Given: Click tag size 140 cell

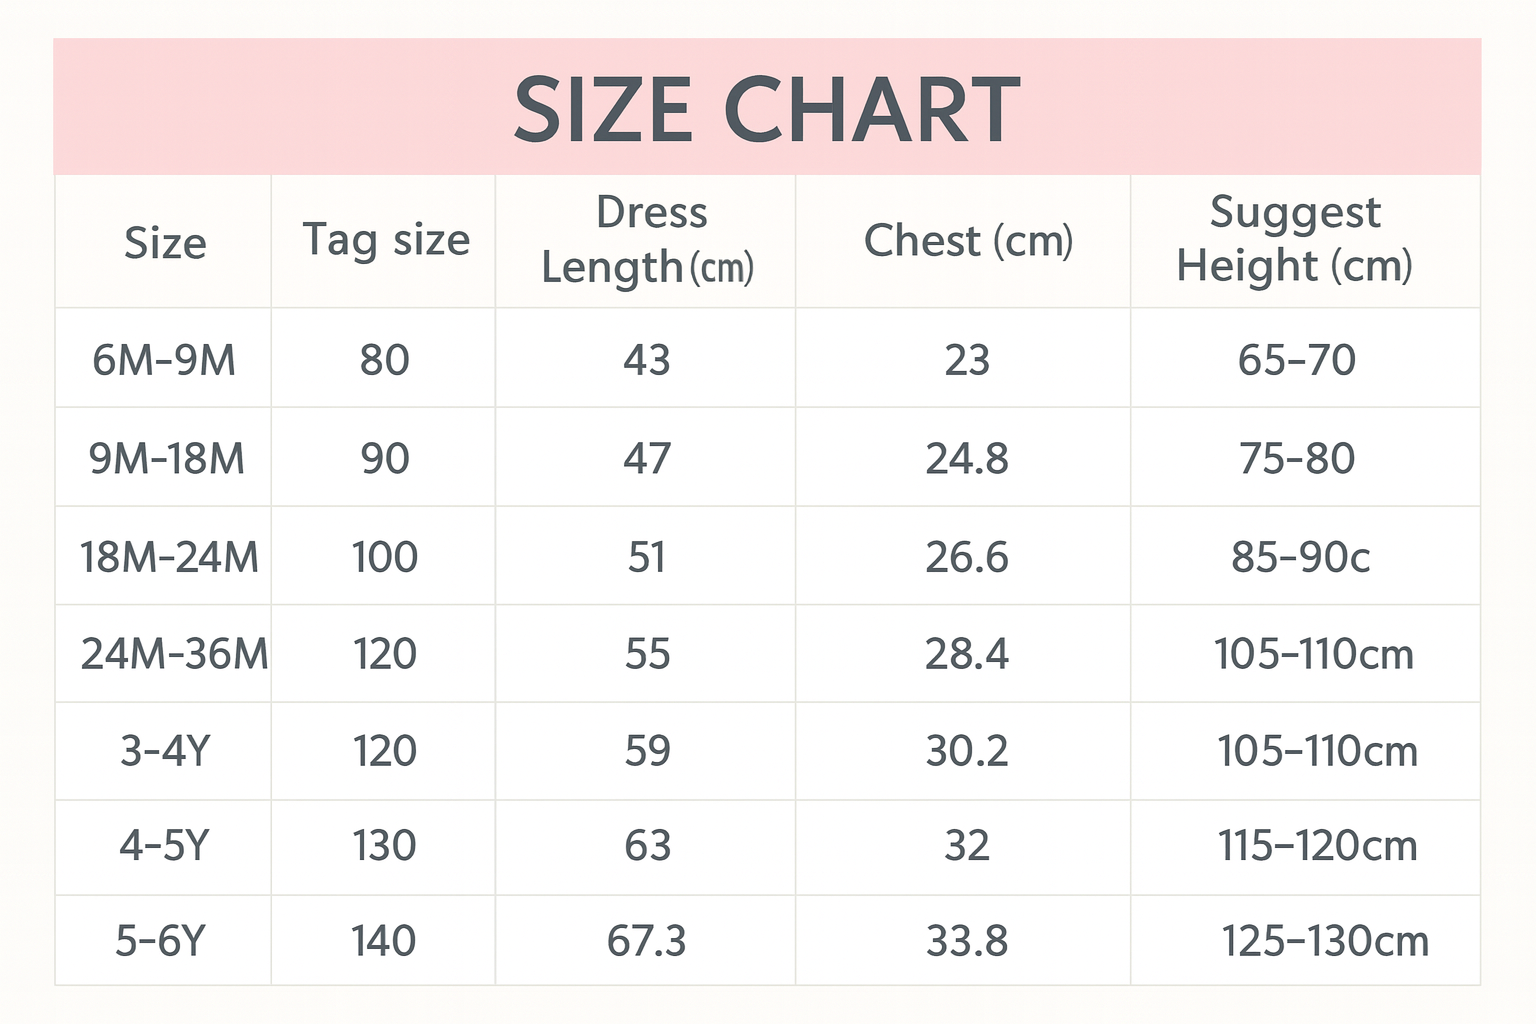Looking at the screenshot, I should [383, 941].
